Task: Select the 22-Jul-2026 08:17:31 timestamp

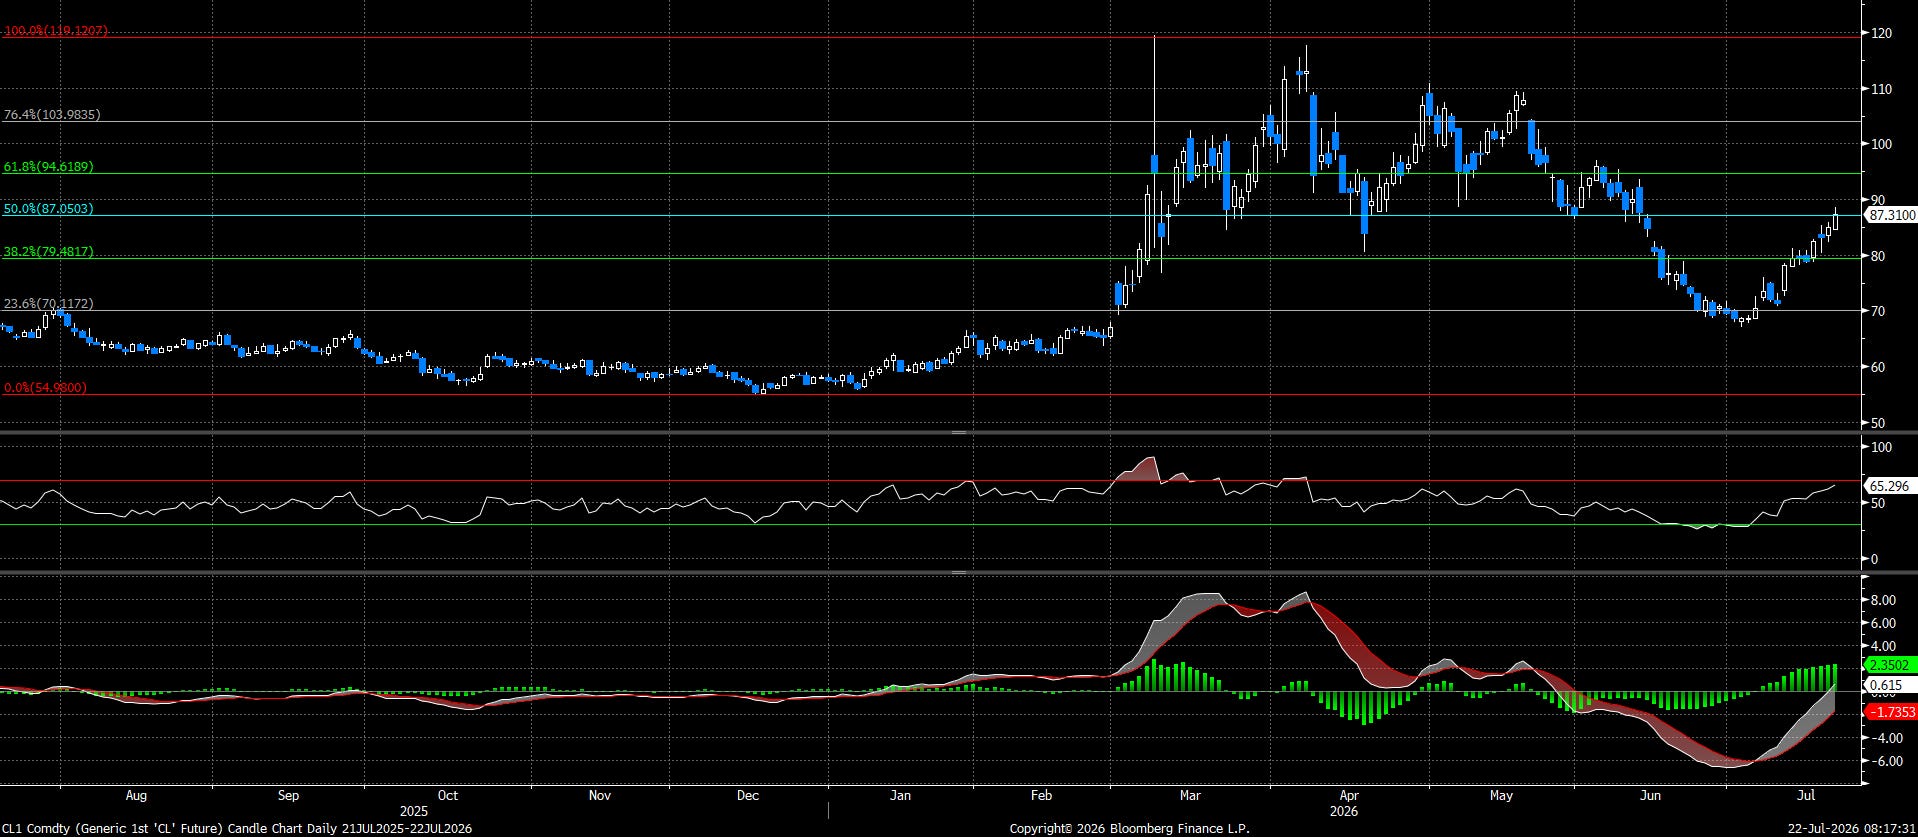Action: (x=1853, y=828)
